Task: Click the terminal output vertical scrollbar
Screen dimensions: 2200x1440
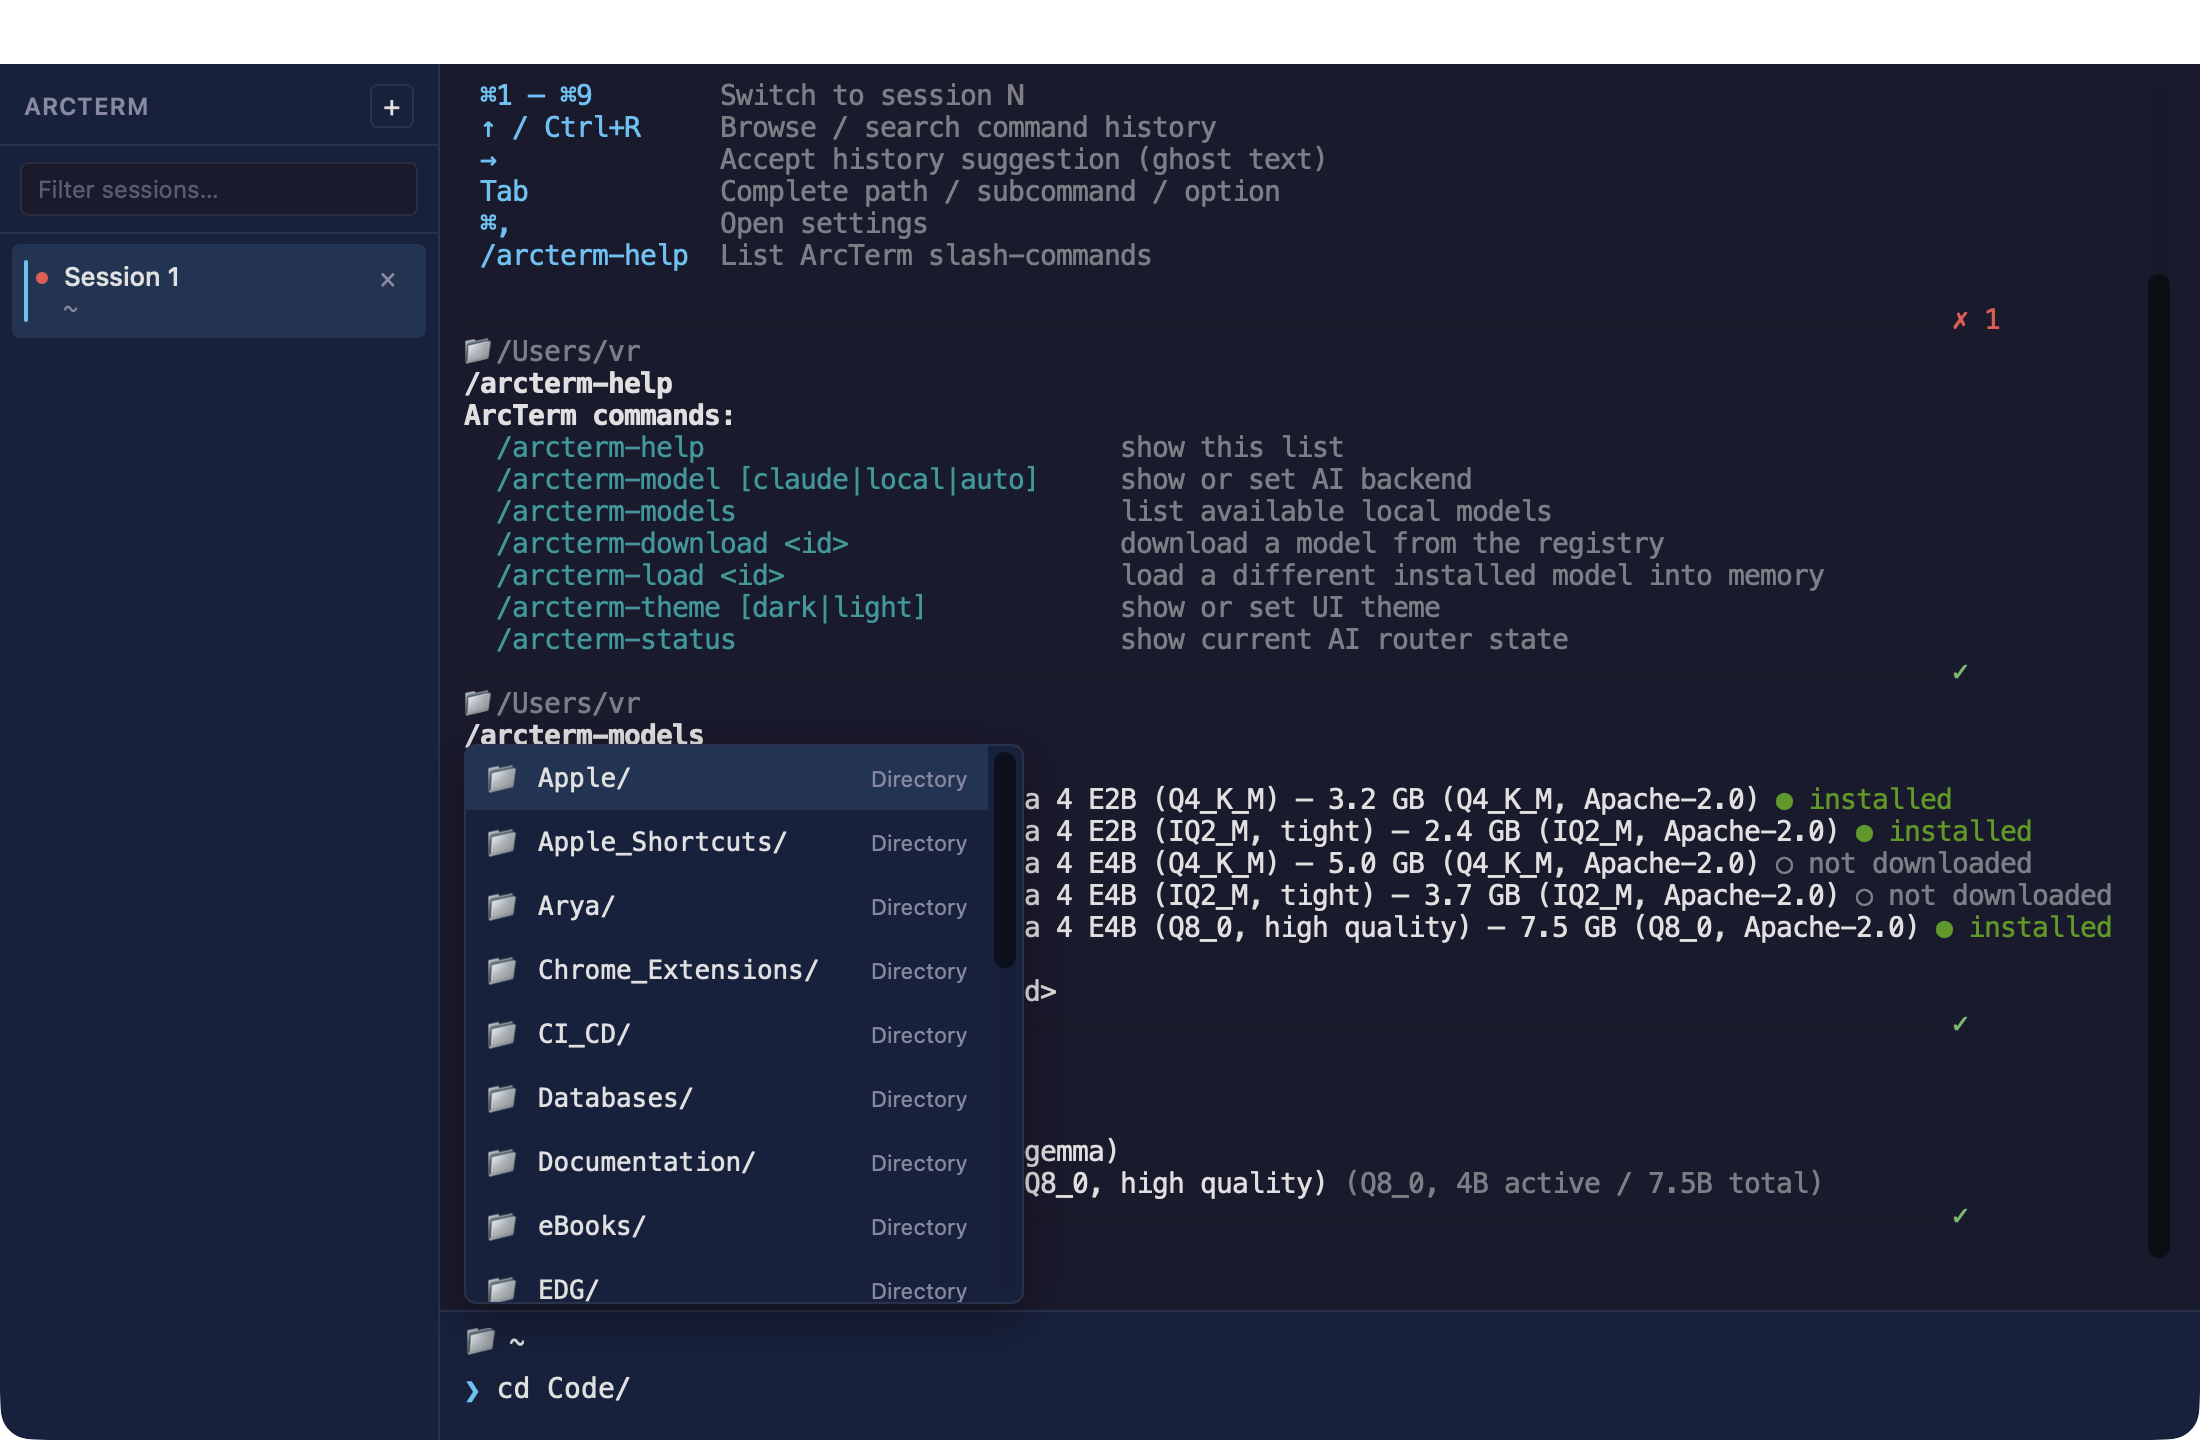Action: coord(2159,765)
